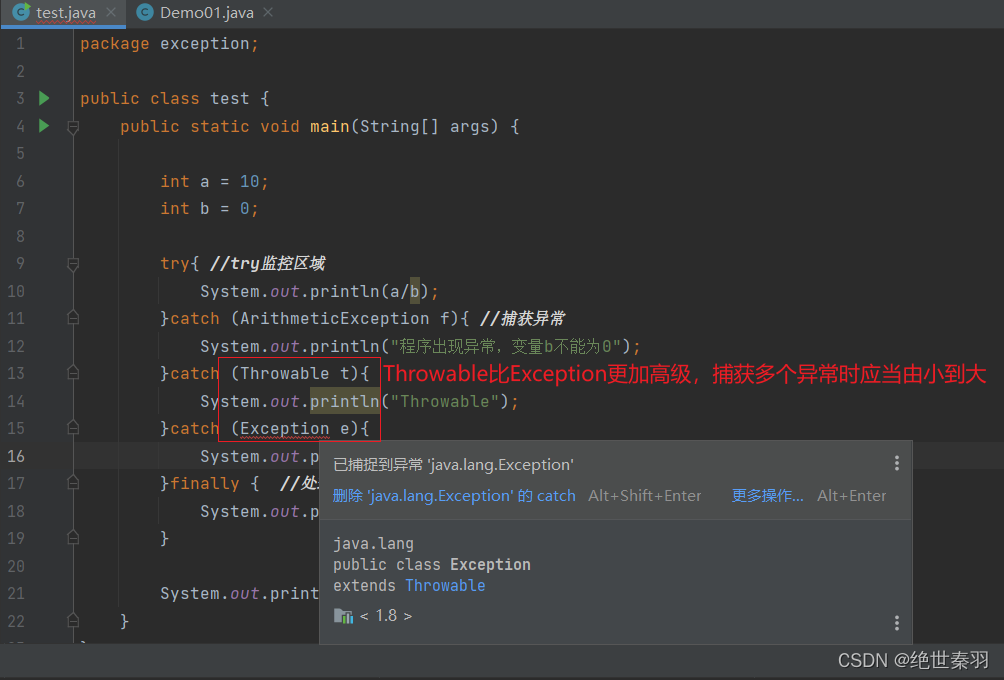Click ArithmeticException in the catch clause
Image resolution: width=1004 pixels, height=680 pixels.
(334, 318)
